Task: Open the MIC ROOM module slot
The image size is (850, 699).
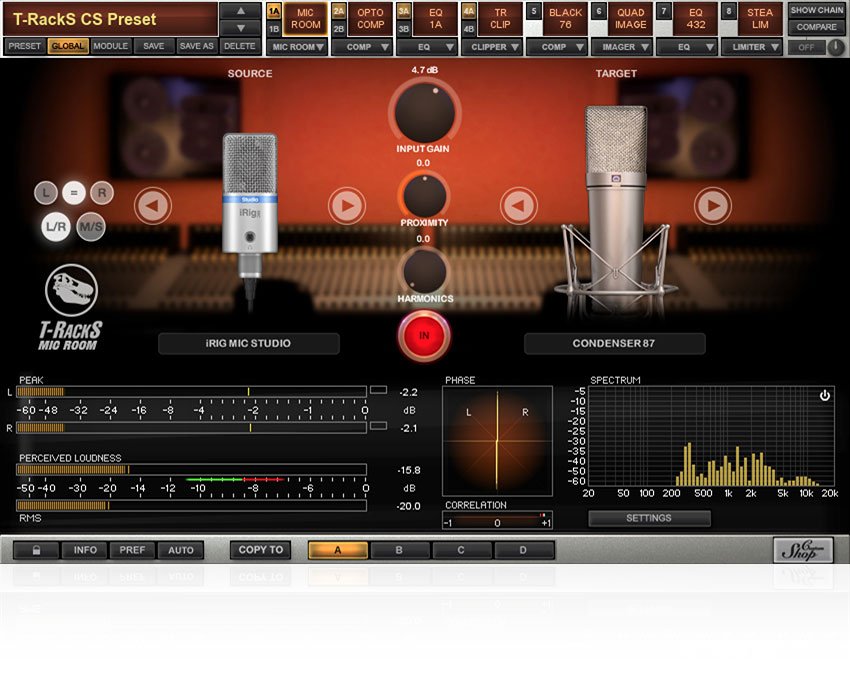Action: (305, 19)
